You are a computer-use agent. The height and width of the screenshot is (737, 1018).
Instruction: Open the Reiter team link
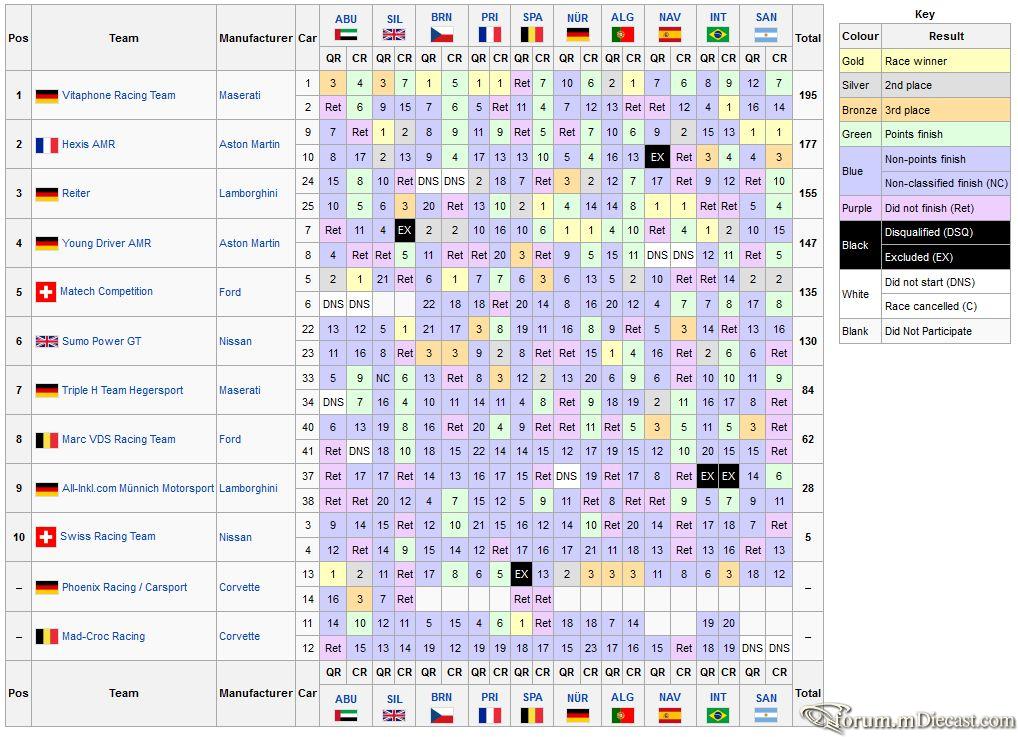coord(76,194)
